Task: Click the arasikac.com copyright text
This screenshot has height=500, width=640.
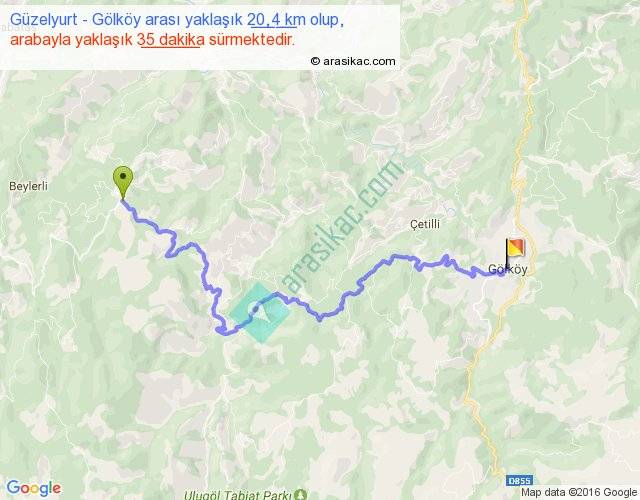Action: pyautogui.click(x=353, y=61)
